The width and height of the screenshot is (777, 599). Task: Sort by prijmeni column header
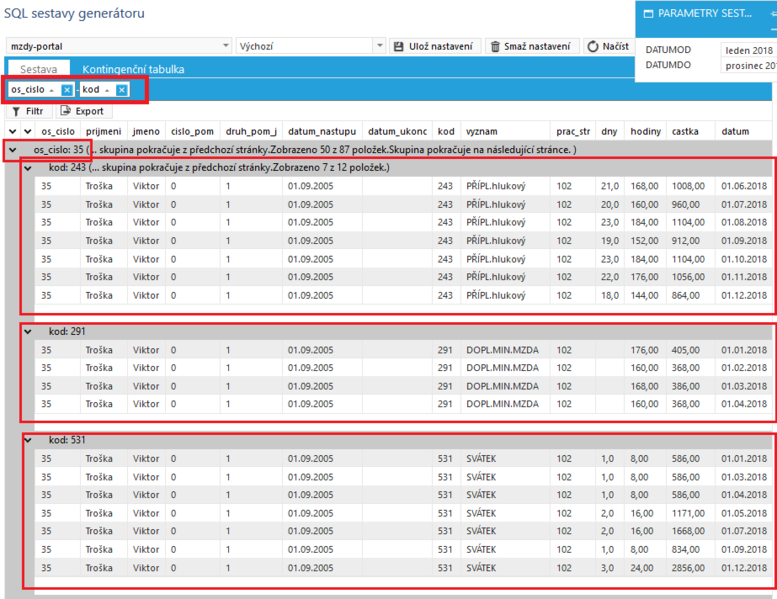coord(104,131)
